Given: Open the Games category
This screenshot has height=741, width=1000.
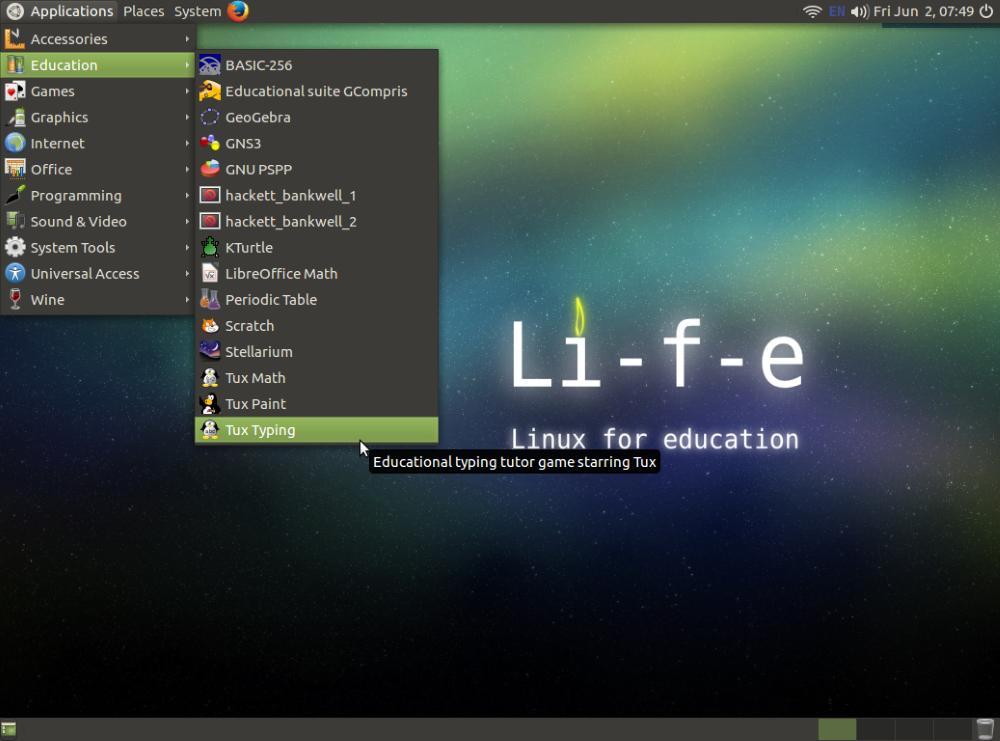Looking at the screenshot, I should (x=98, y=91).
